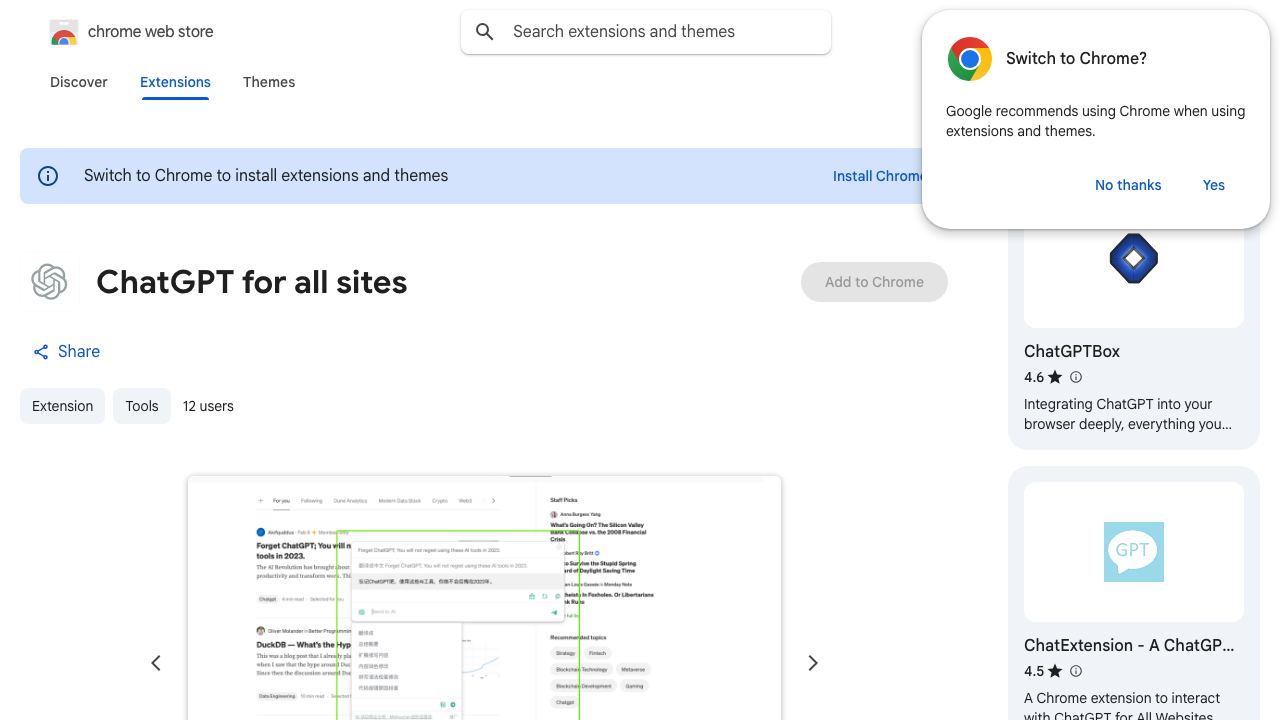Open the Discover tab
The image size is (1280, 720).
(79, 82)
